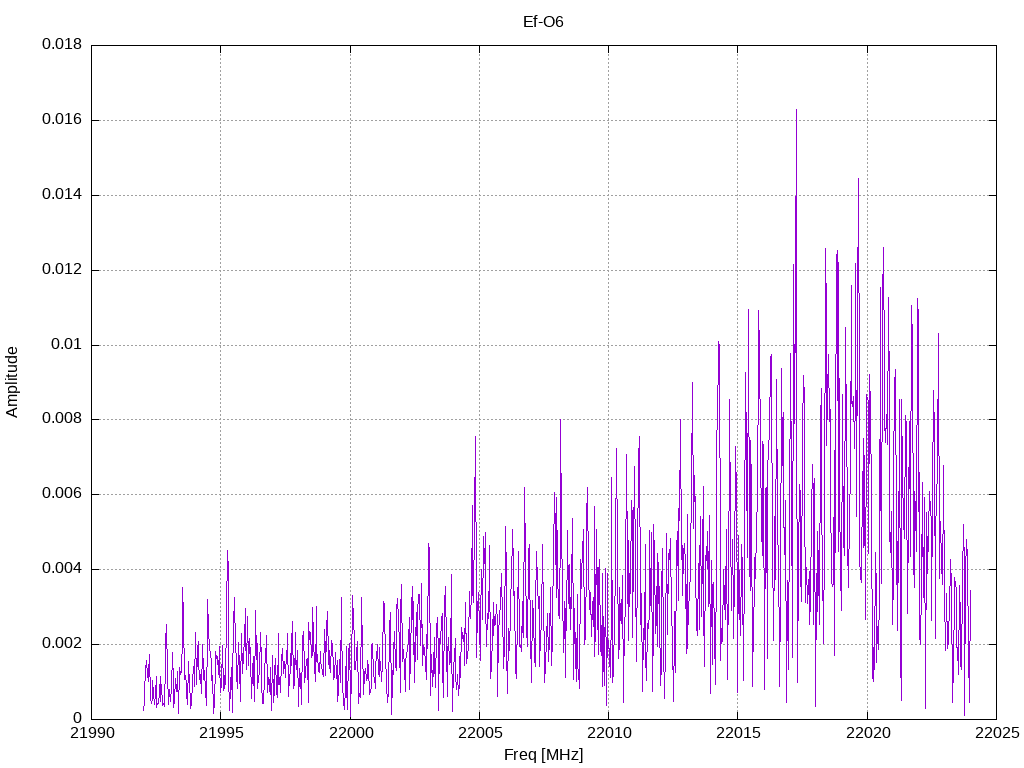This screenshot has height=768, width=1024.
Task: Click the 22025 x-axis tick label
Action: coord(997,733)
